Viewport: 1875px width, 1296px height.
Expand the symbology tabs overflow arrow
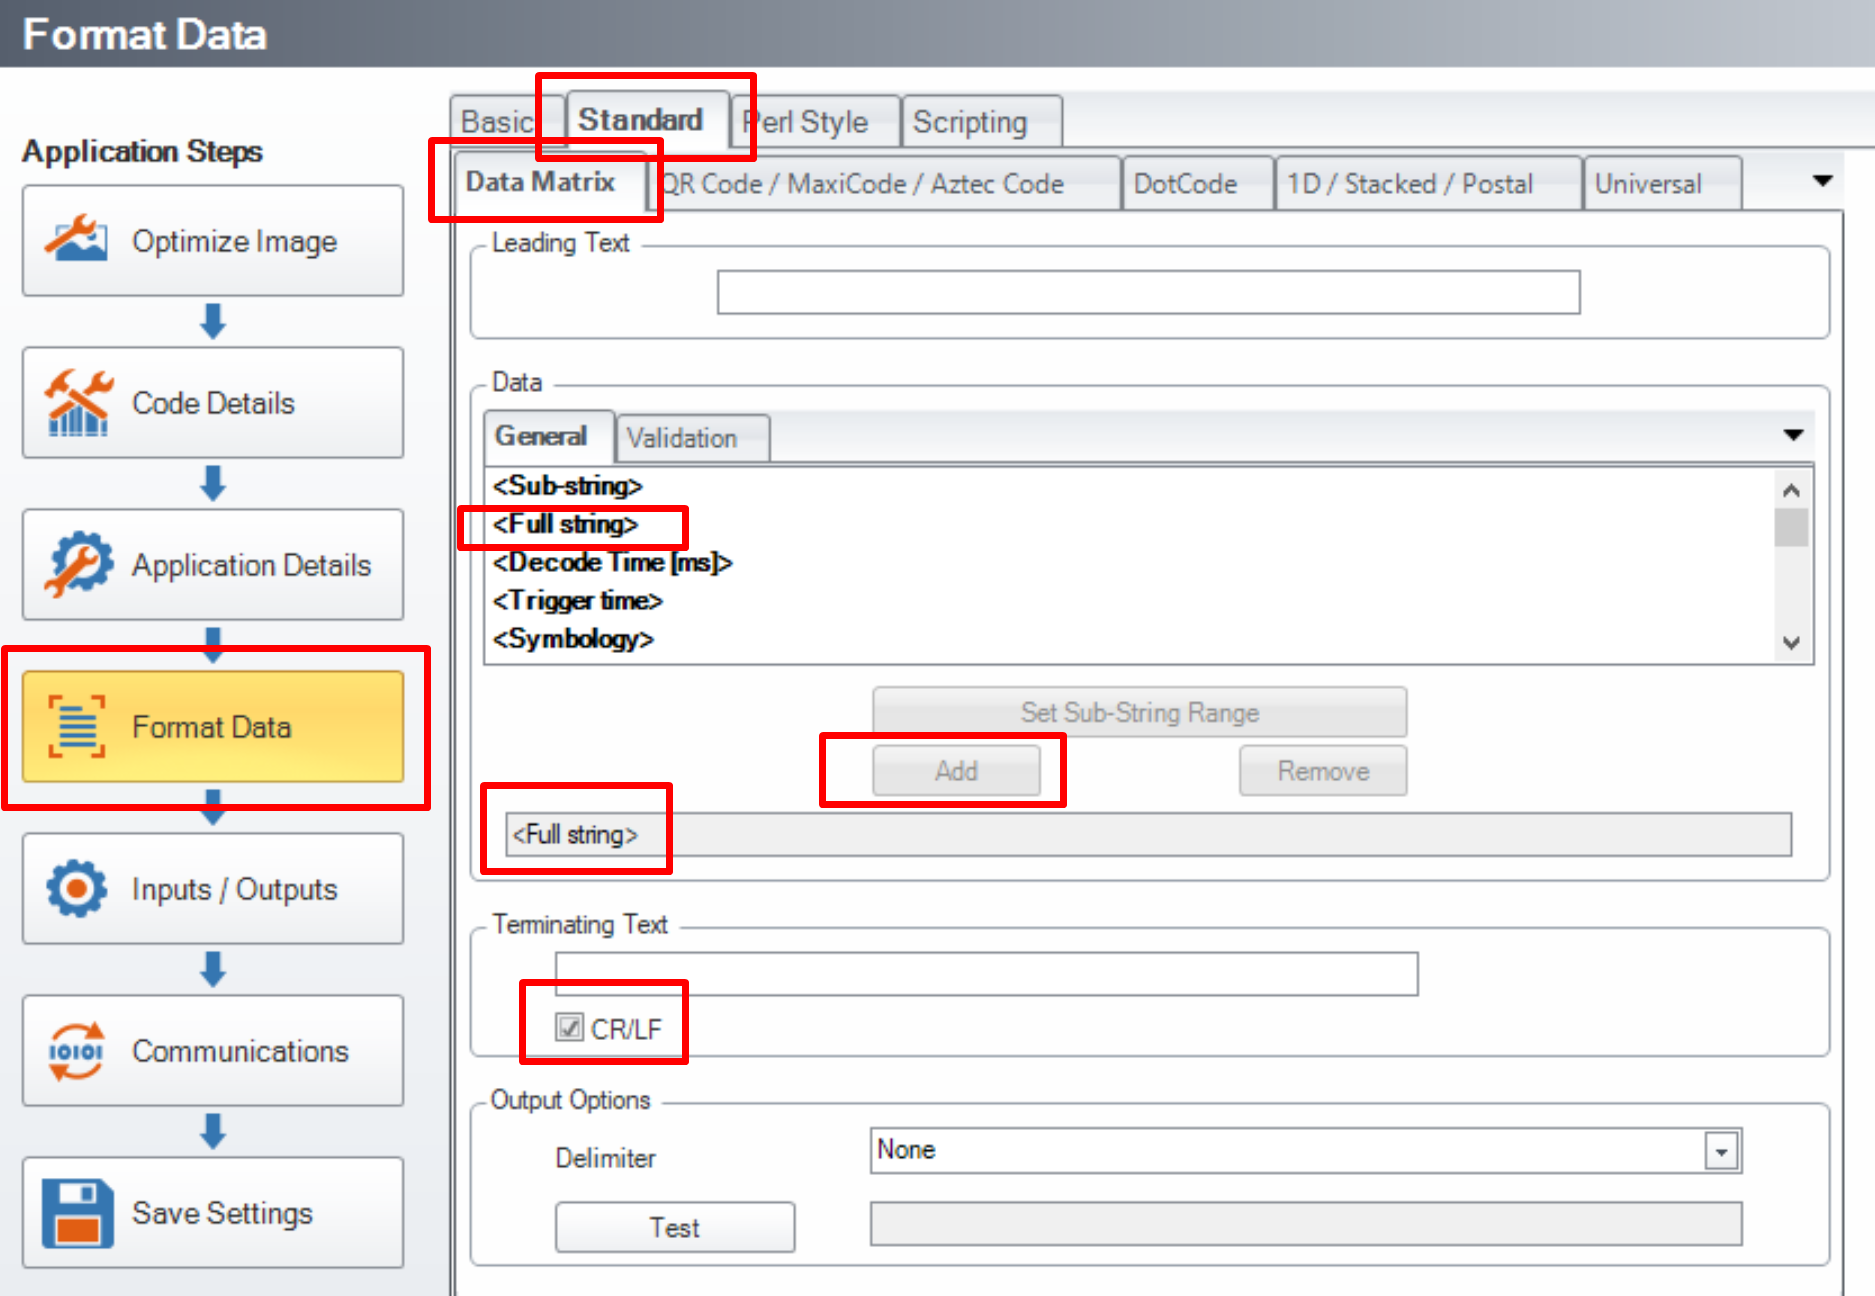pos(1822,181)
